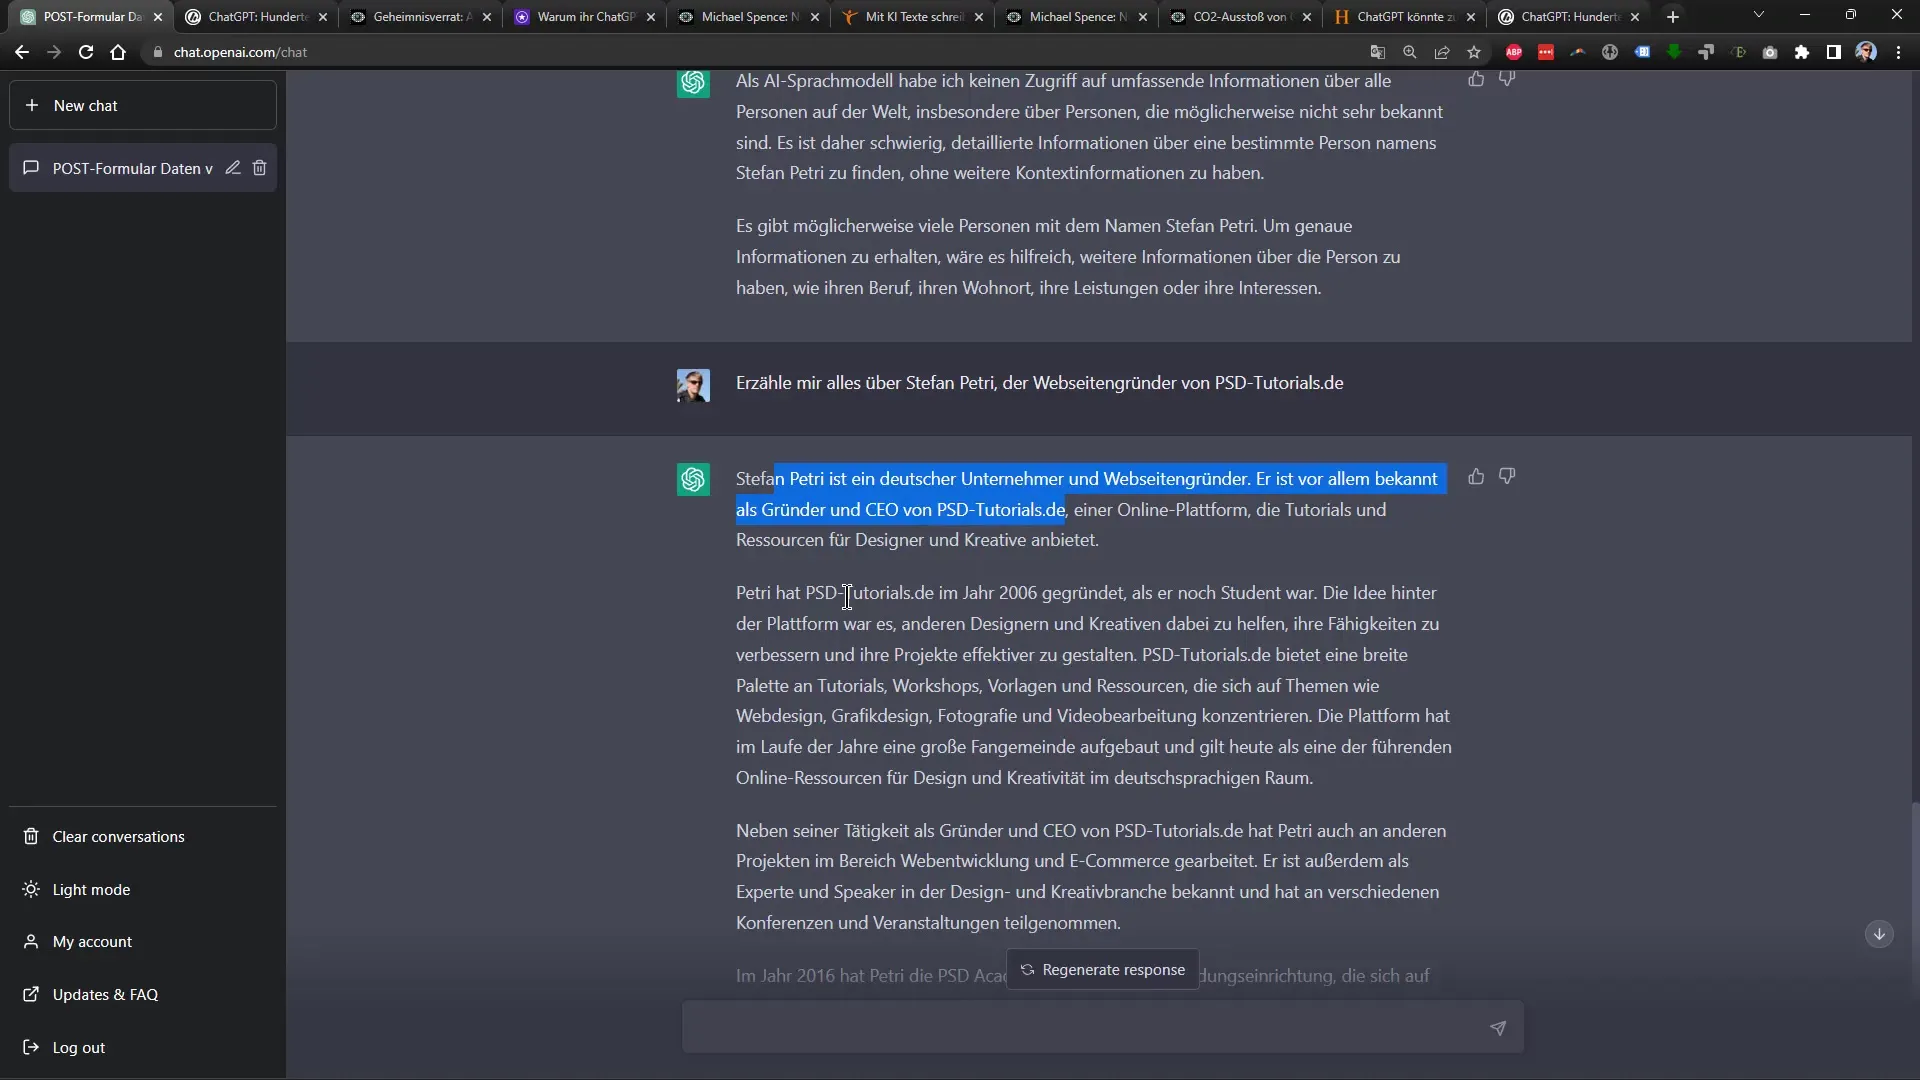
Task: Select the POST-Formular Daten chat item
Action: 132,167
